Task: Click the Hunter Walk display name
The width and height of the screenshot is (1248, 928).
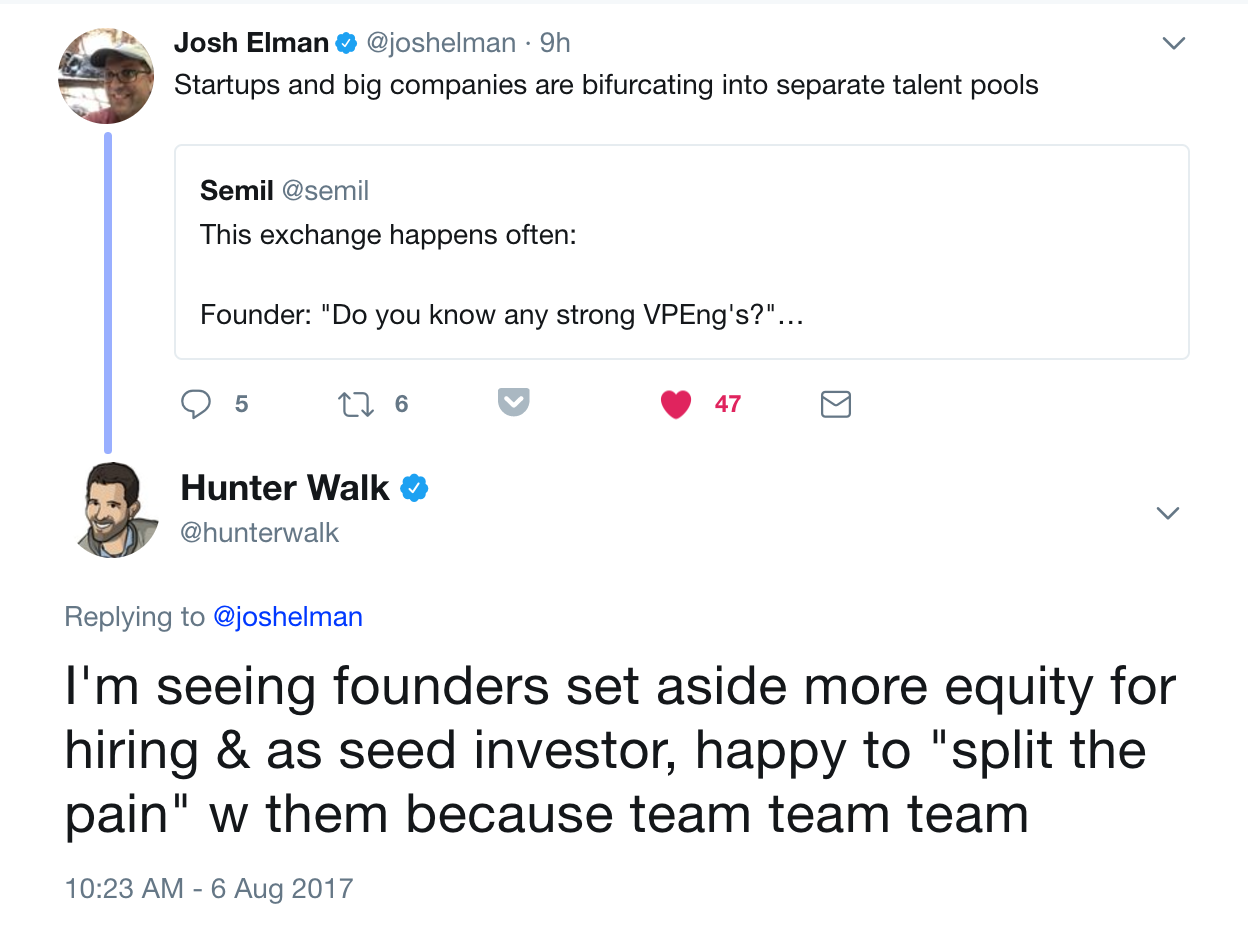Action: click(x=285, y=488)
